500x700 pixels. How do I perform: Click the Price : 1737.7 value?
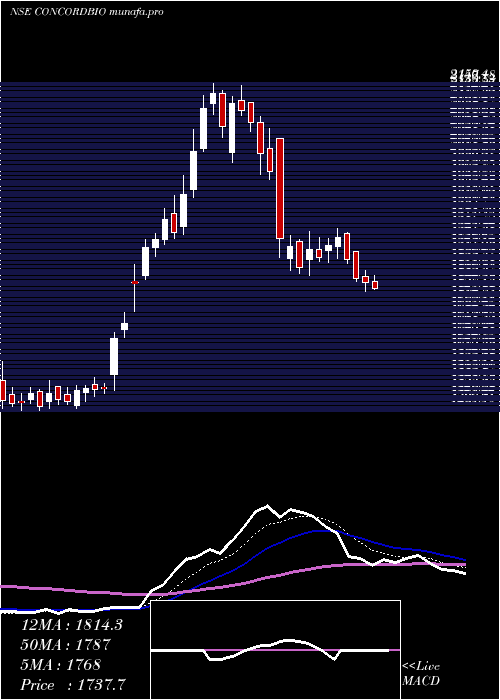[73, 685]
